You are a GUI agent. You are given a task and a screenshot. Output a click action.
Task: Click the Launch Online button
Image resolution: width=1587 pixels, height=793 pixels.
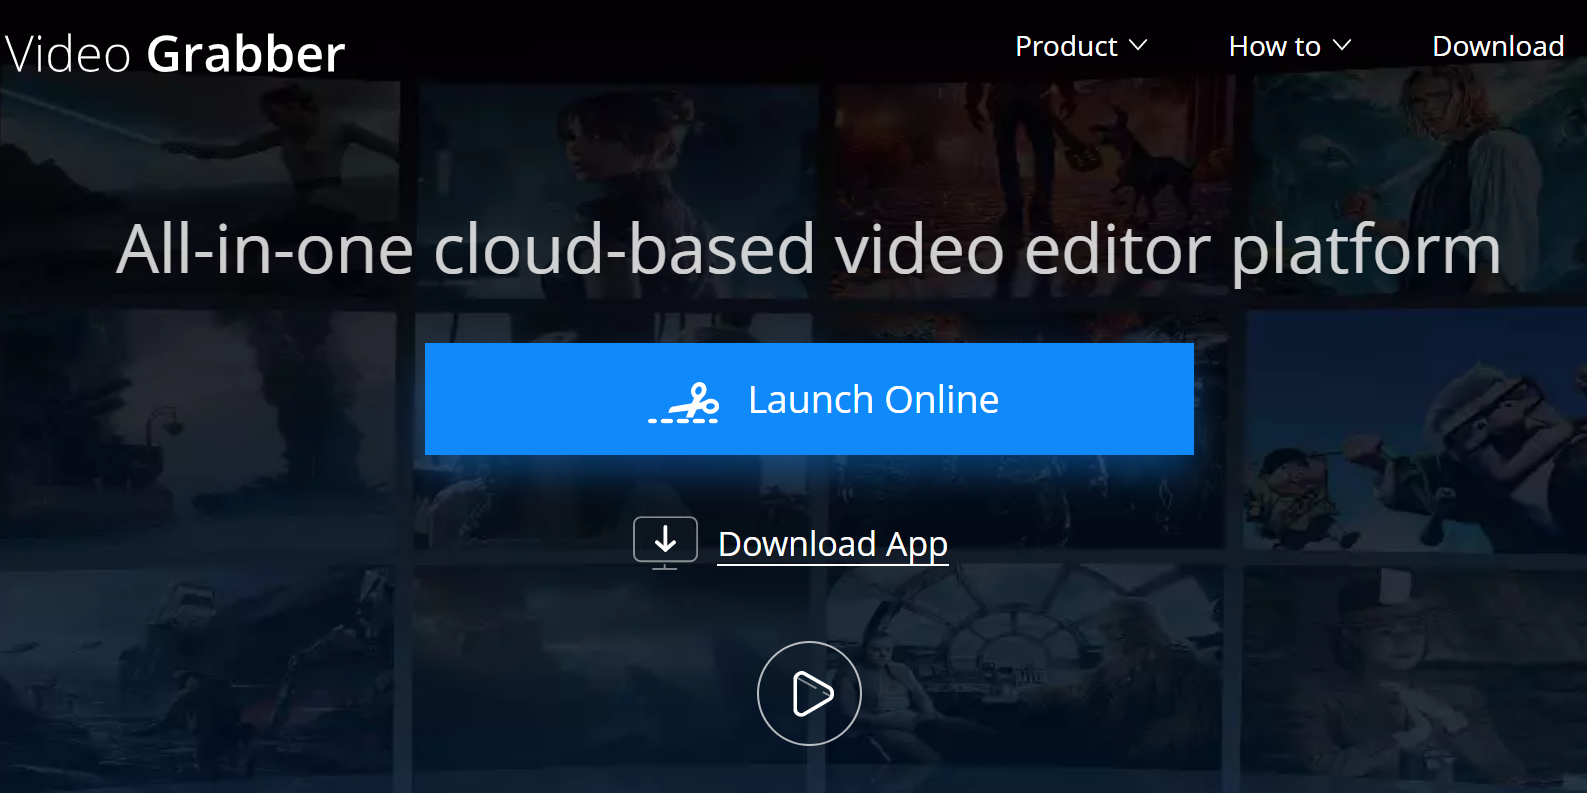coord(809,399)
